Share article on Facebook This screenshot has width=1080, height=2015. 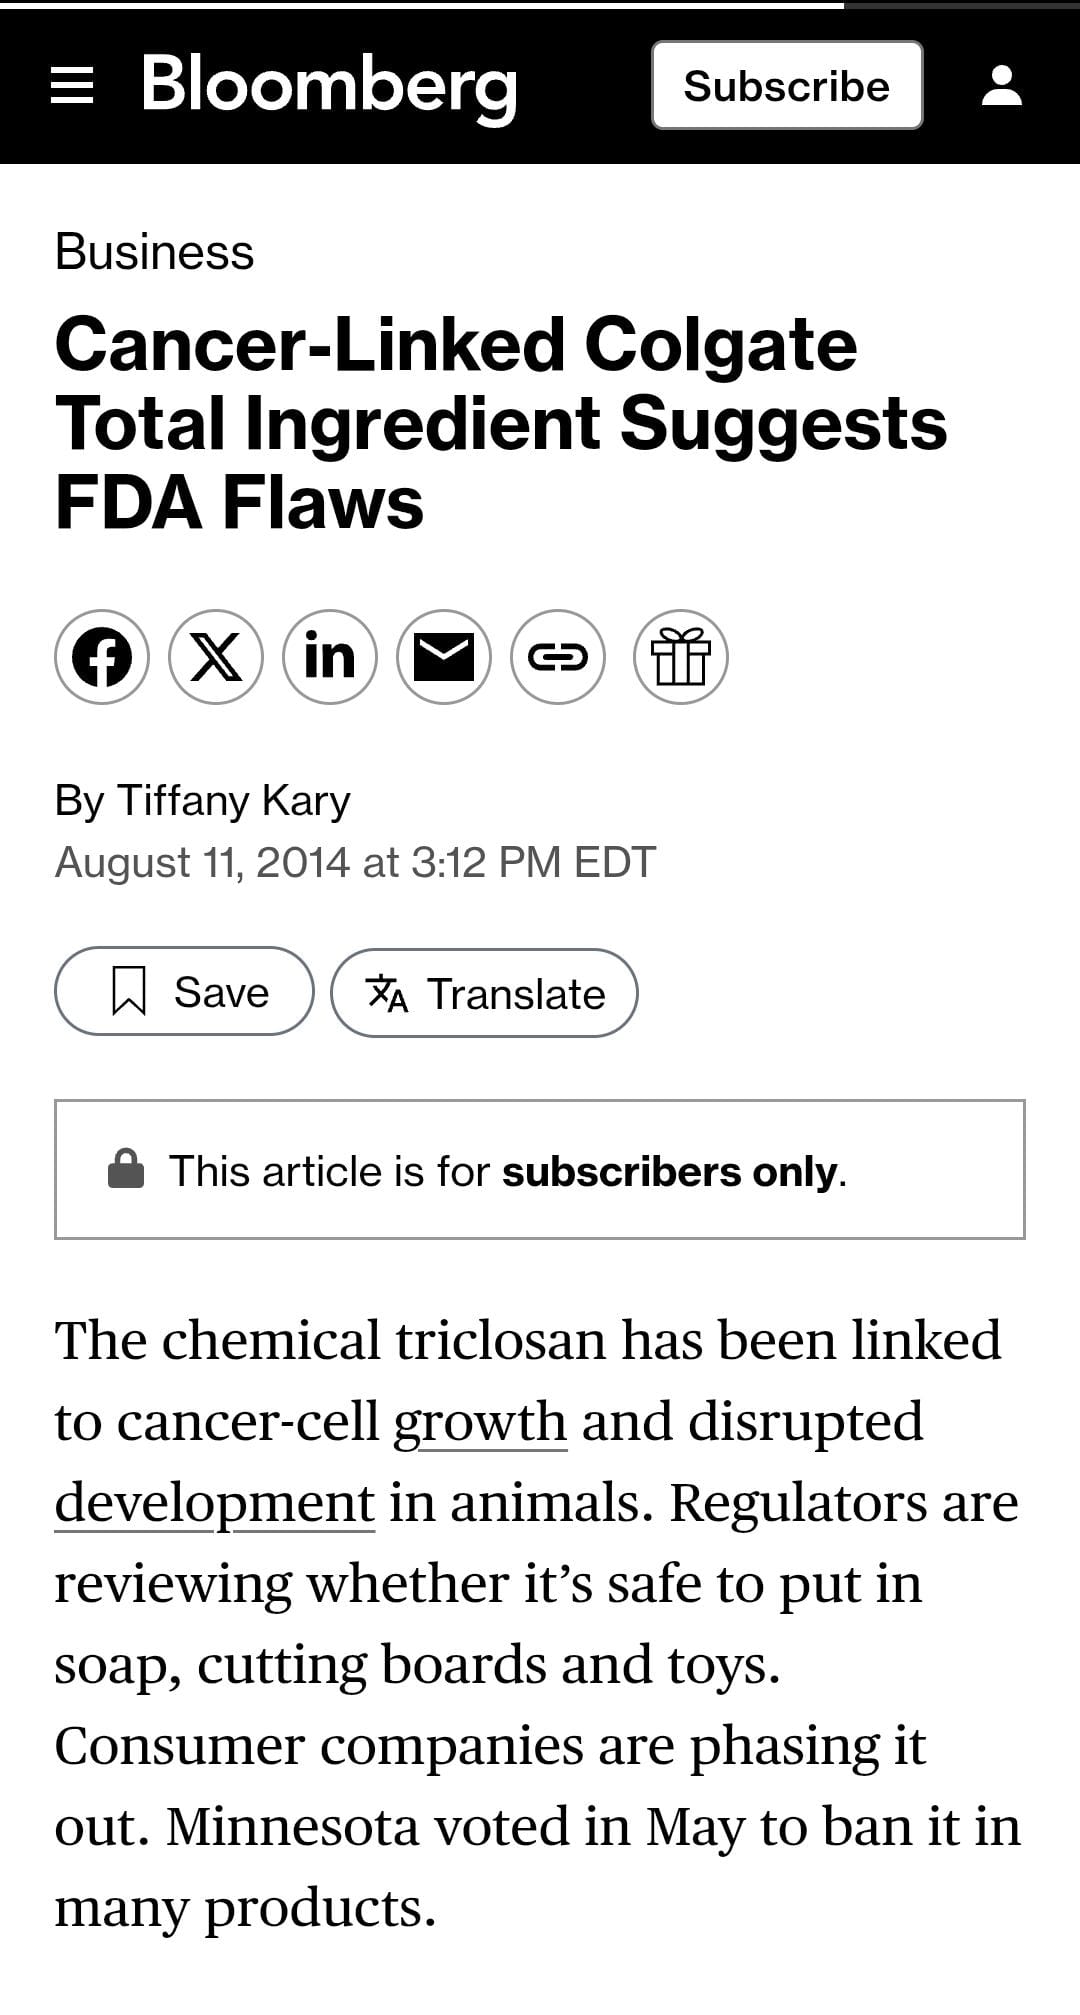point(102,657)
